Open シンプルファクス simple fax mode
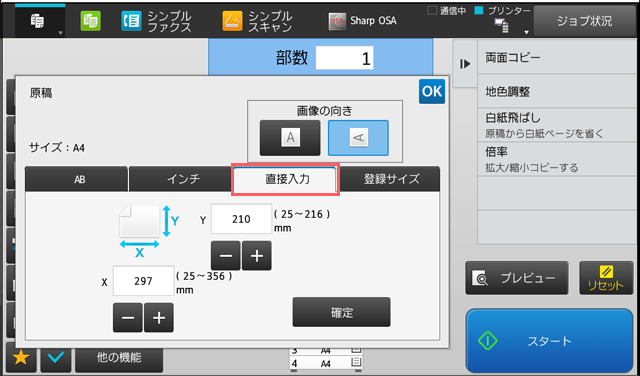Screen dimensions: 640x376 pyautogui.click(x=156, y=22)
